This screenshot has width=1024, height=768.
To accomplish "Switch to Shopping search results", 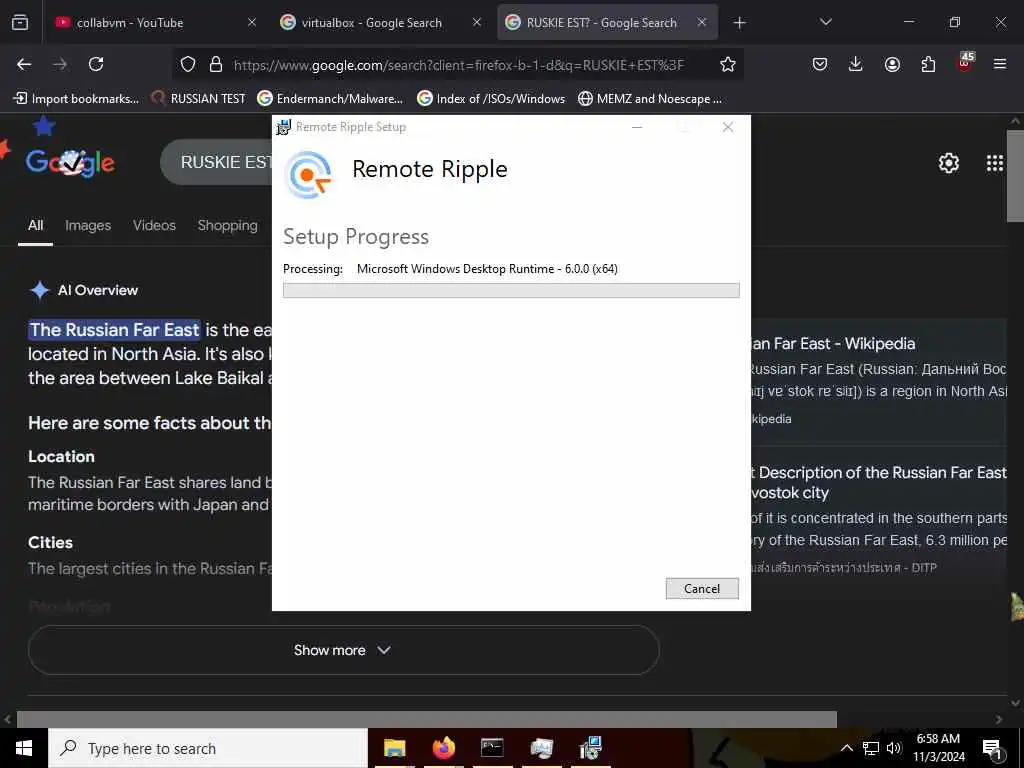I will coord(227,225).
